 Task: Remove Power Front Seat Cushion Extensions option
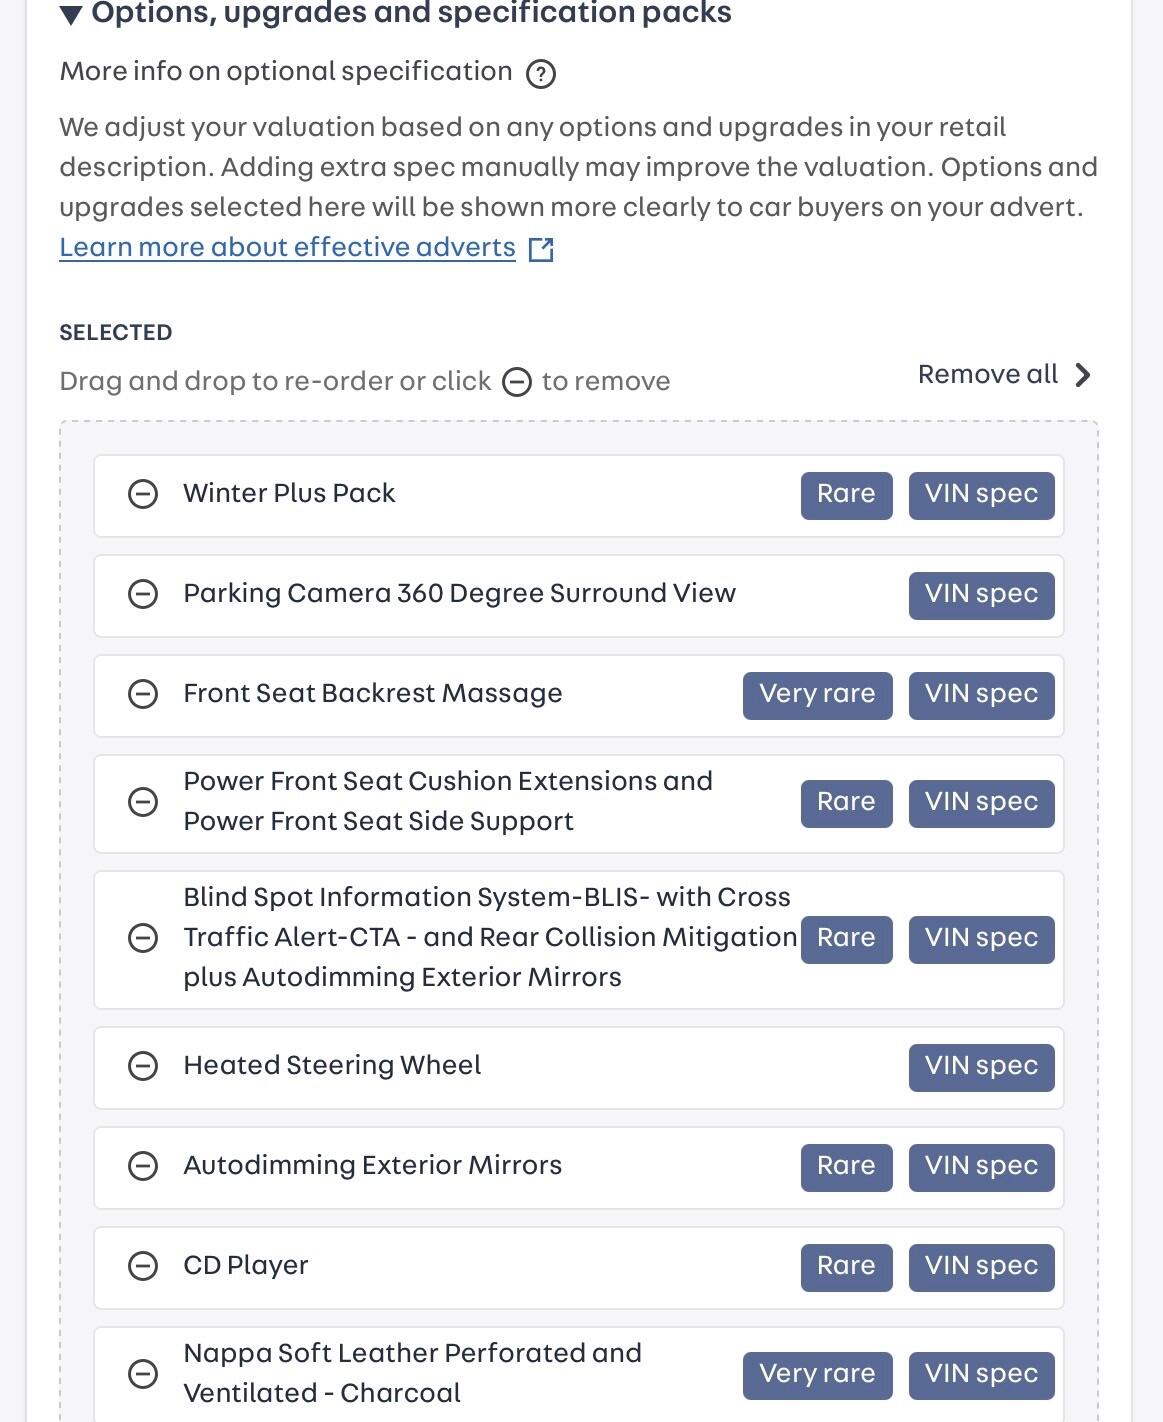pos(143,802)
